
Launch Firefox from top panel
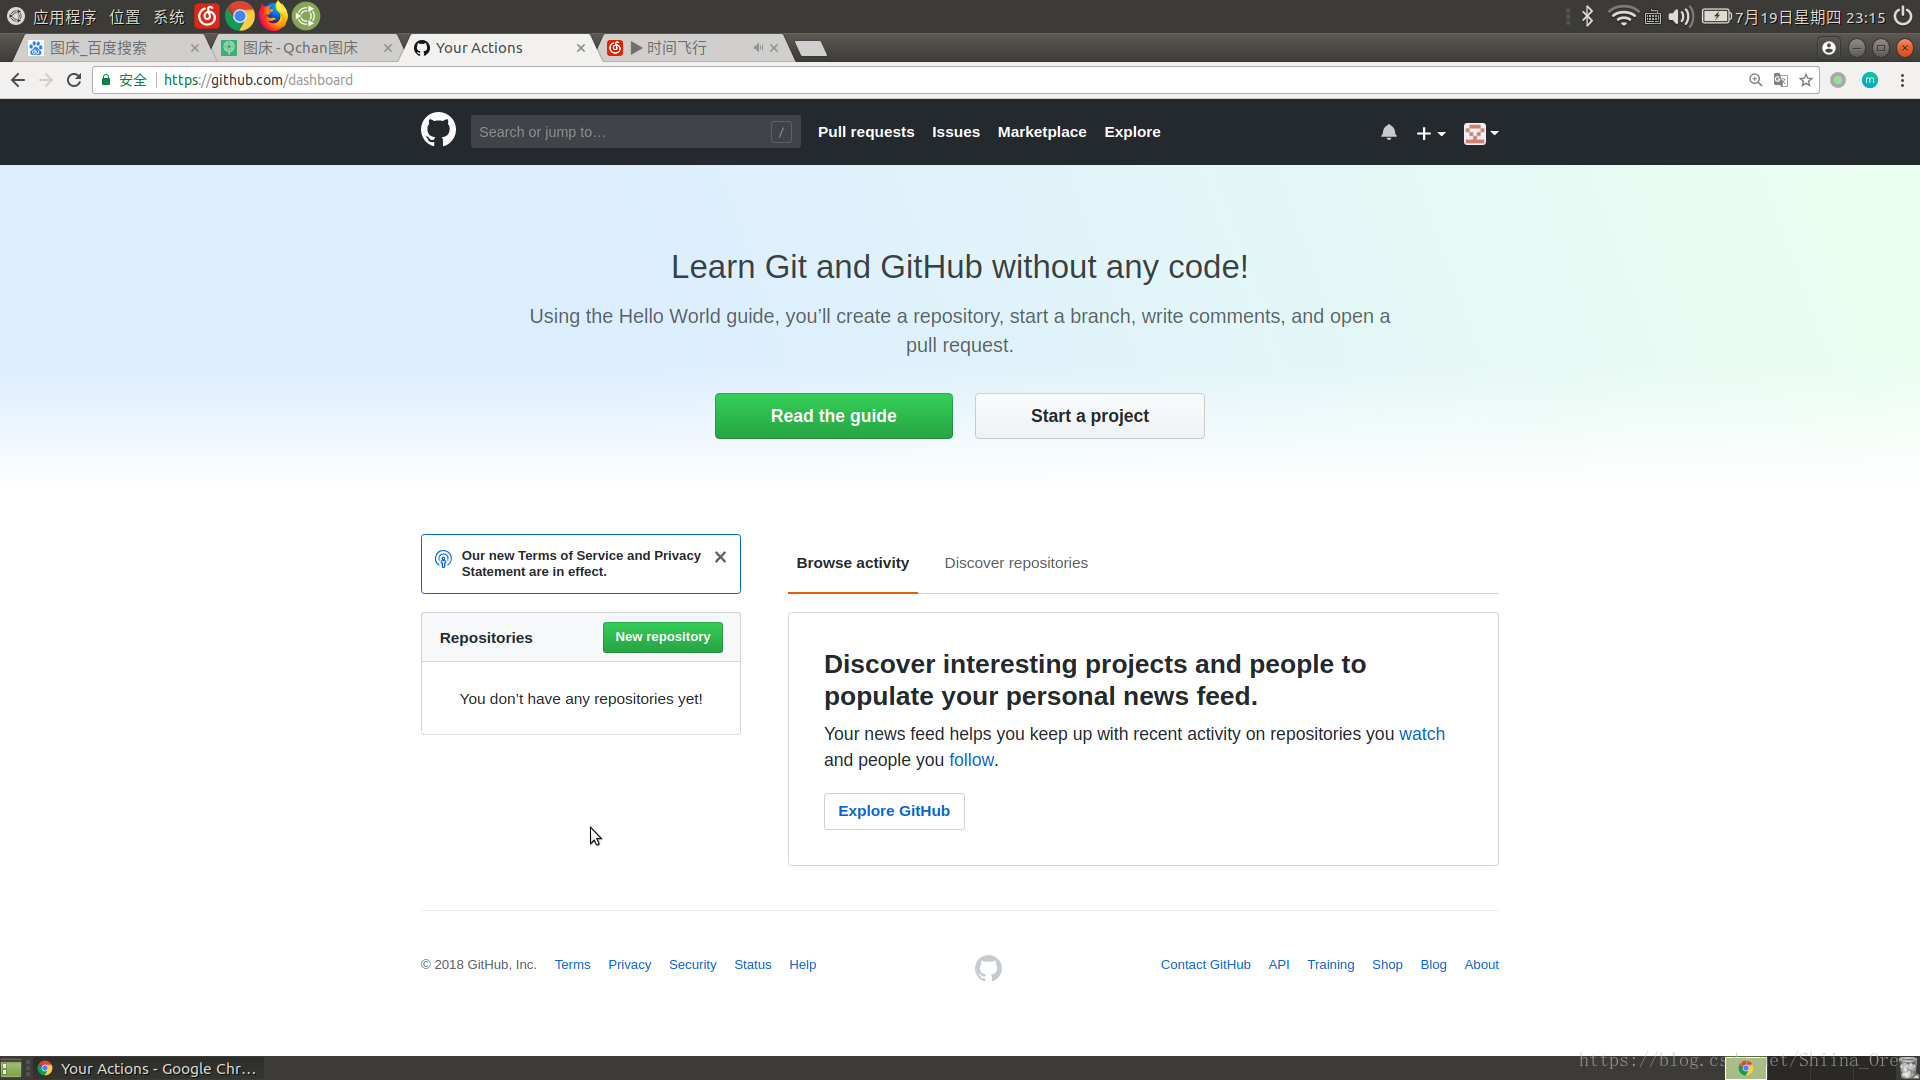(x=273, y=16)
